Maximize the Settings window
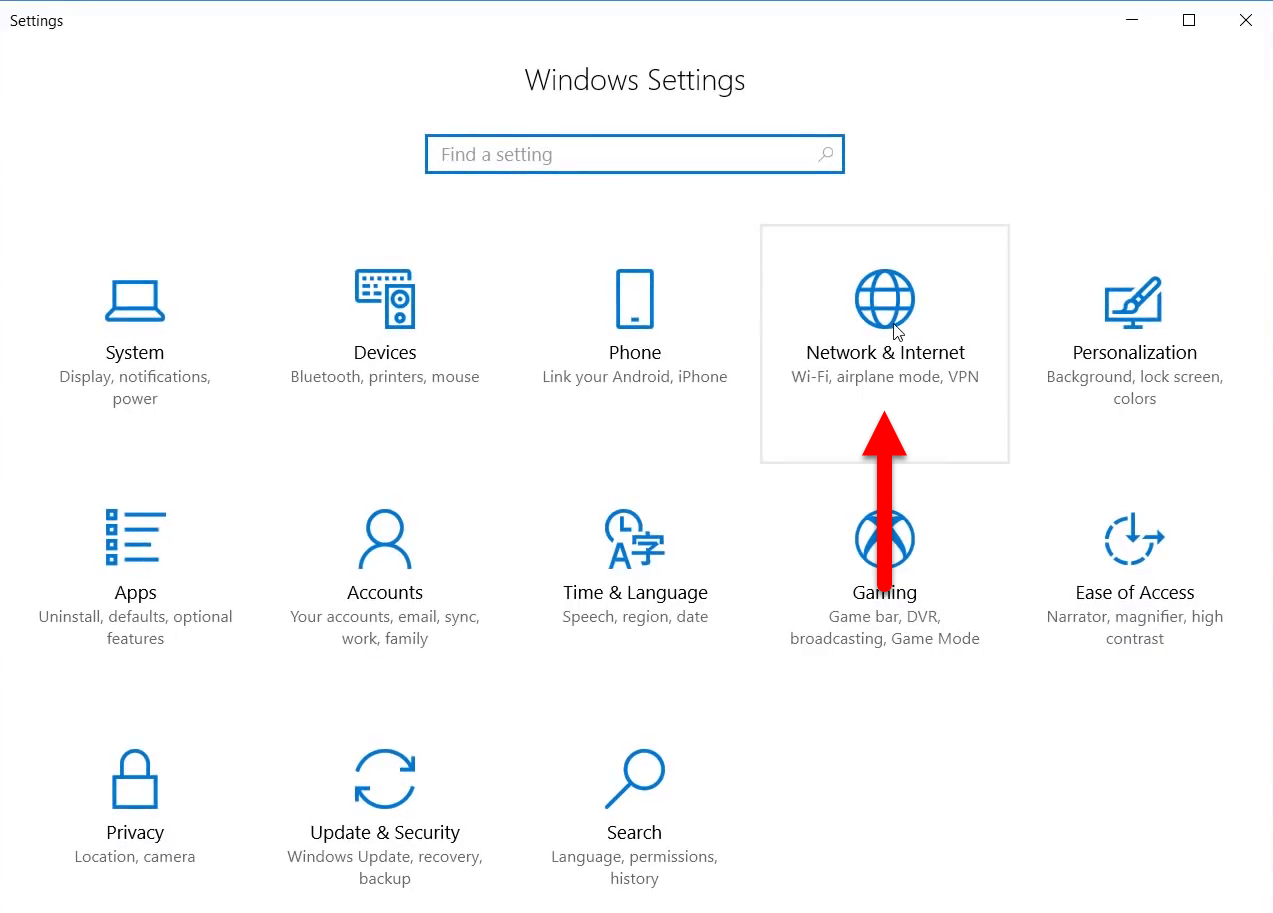 1189,20
